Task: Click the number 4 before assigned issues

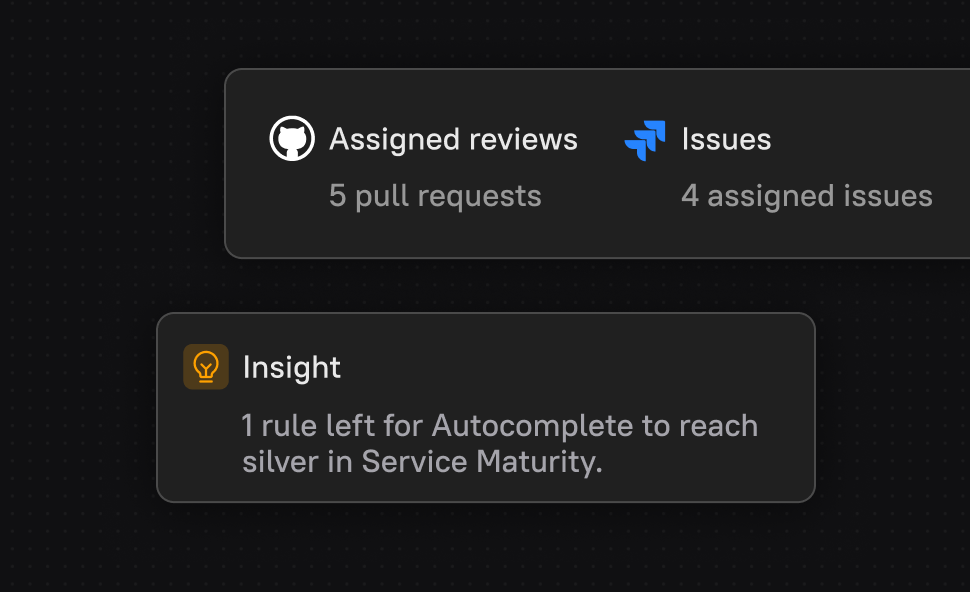Action: pyautogui.click(x=690, y=196)
